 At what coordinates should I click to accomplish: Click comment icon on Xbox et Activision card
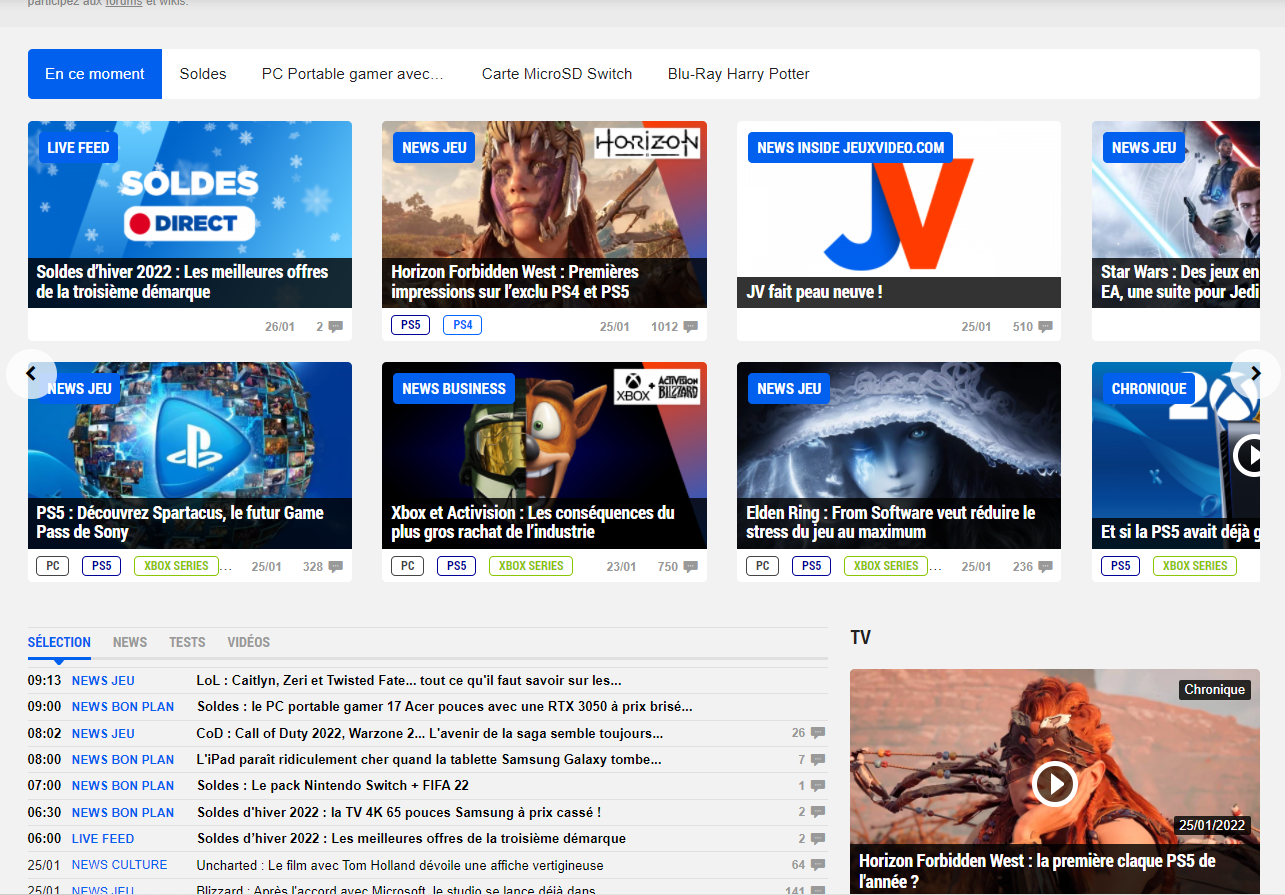690,567
